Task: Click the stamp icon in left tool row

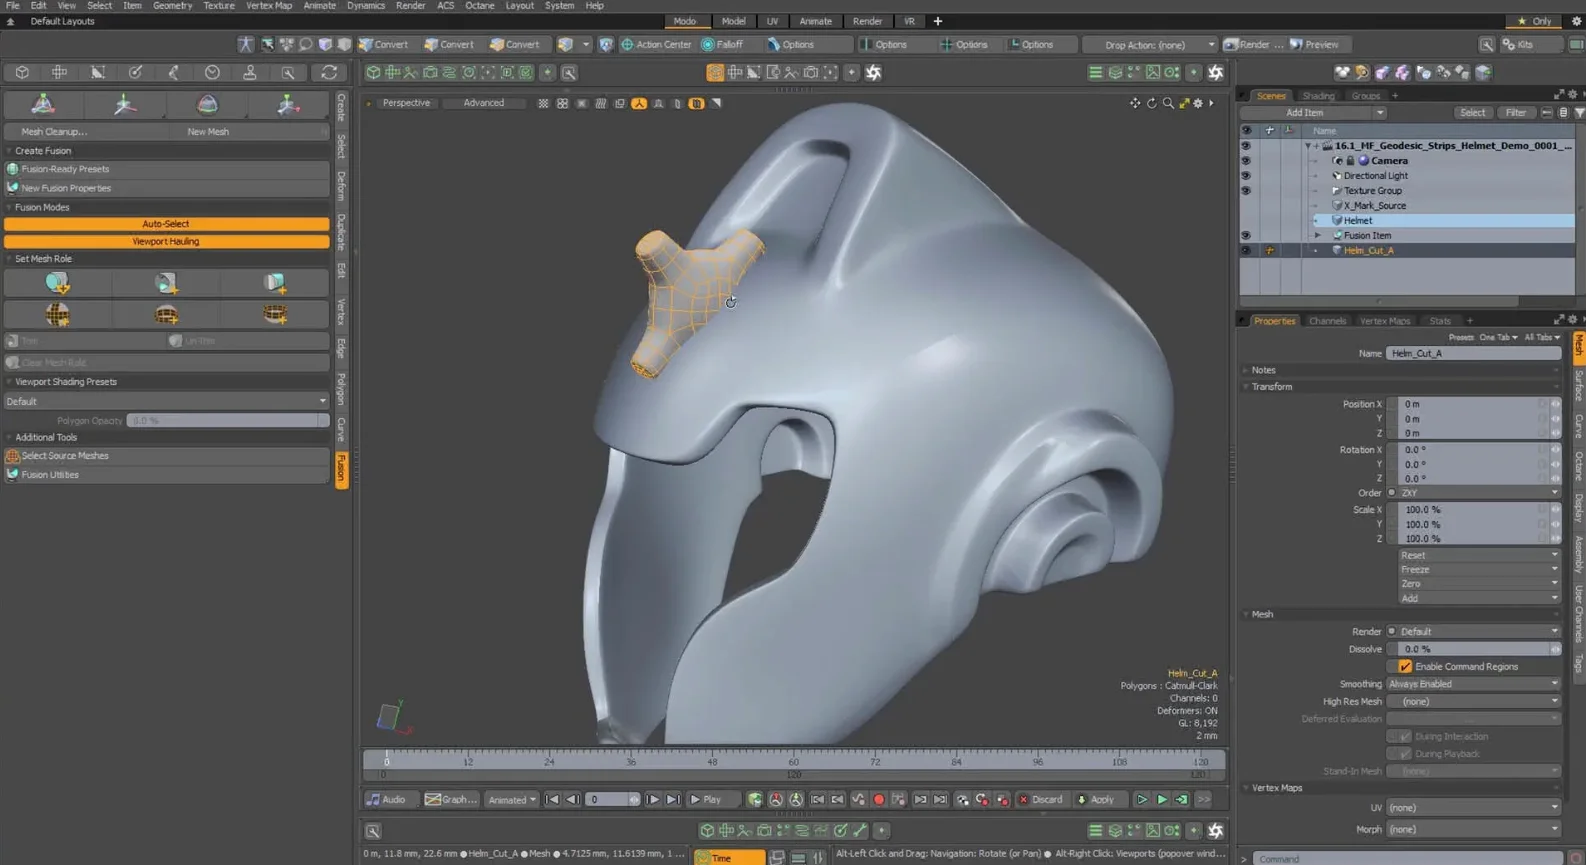Action: 250,72
